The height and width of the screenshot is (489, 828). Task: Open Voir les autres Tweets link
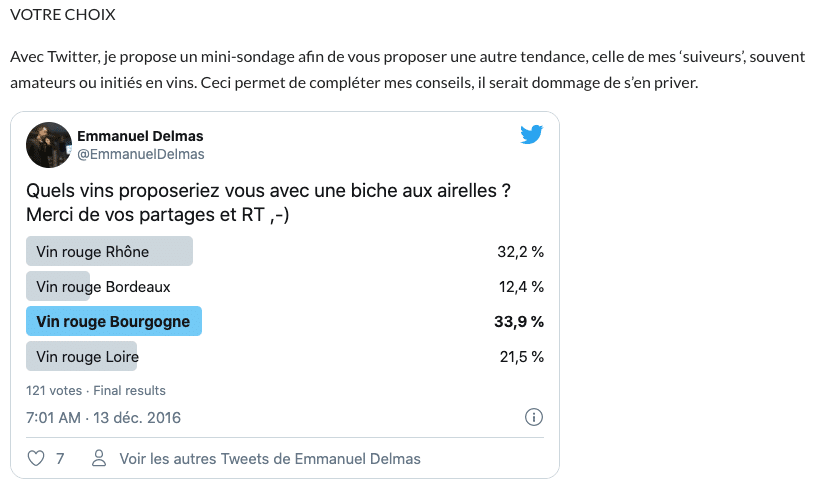tap(270, 459)
